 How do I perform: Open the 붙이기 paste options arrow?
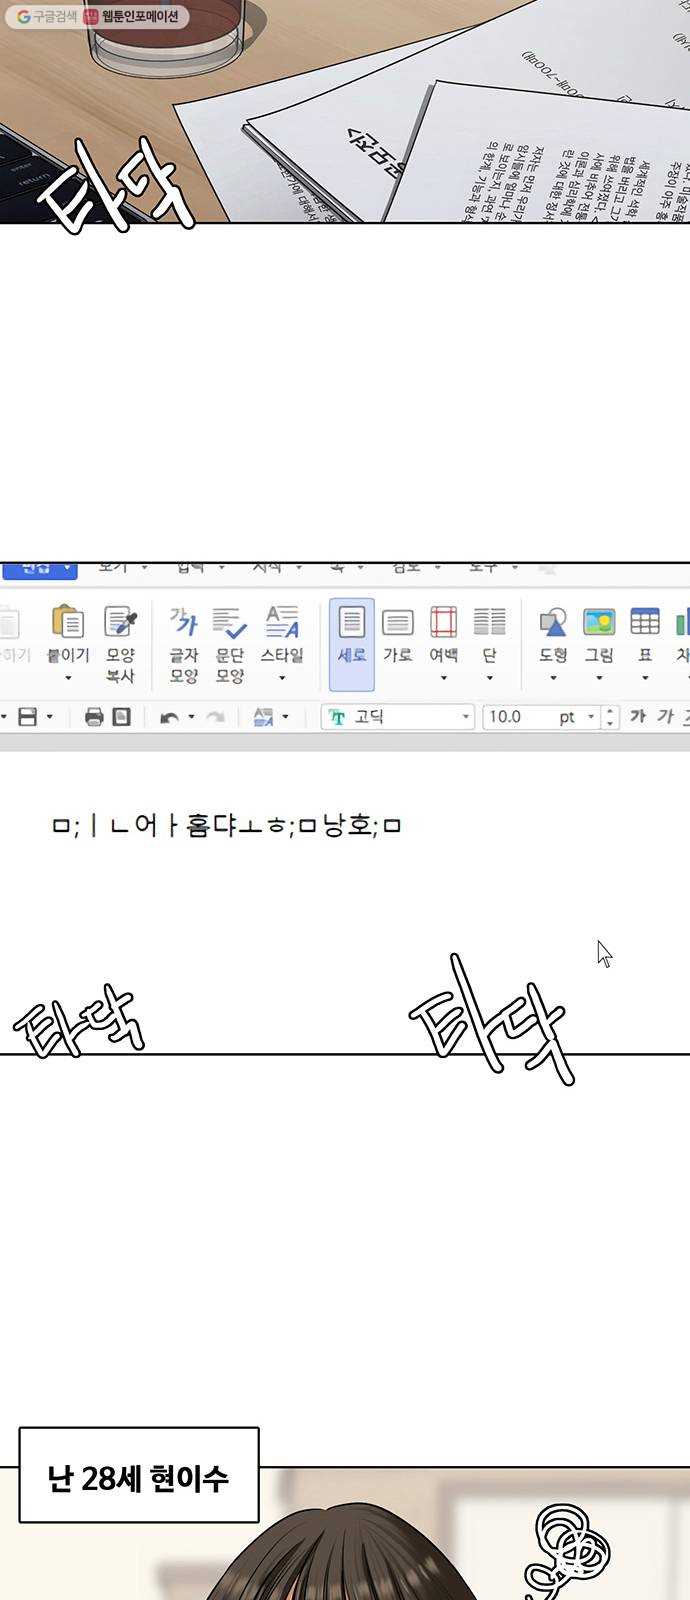(x=68, y=679)
